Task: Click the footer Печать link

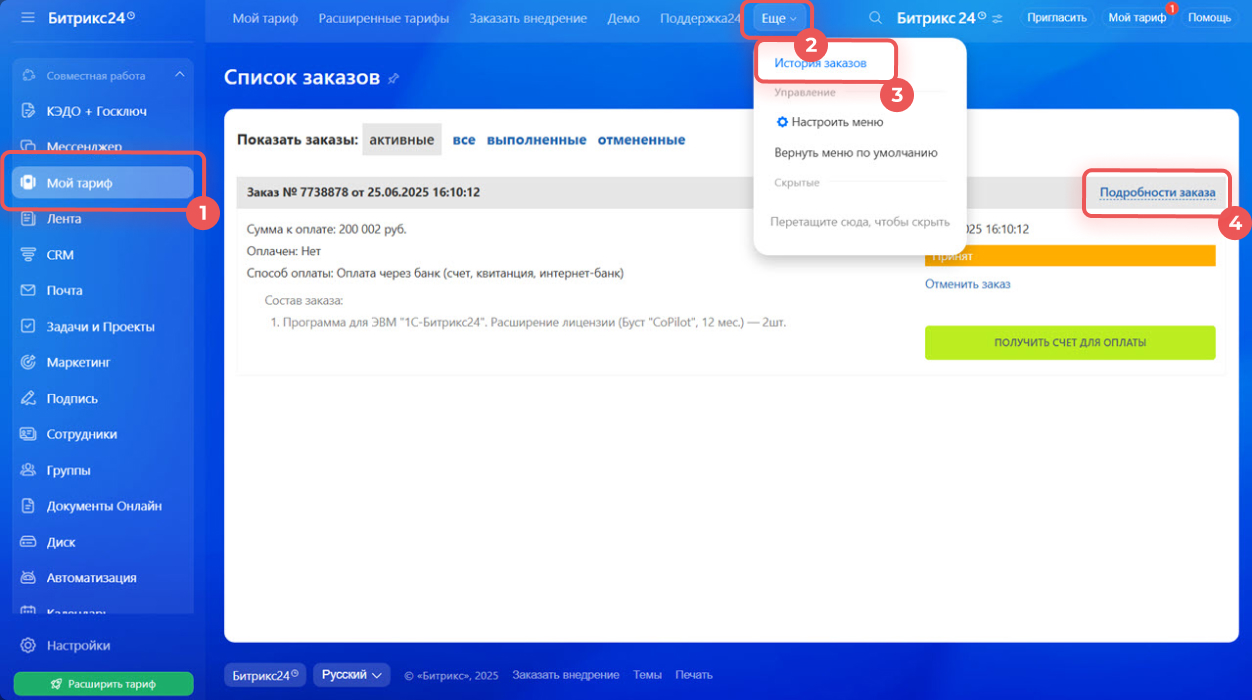Action: tap(694, 675)
